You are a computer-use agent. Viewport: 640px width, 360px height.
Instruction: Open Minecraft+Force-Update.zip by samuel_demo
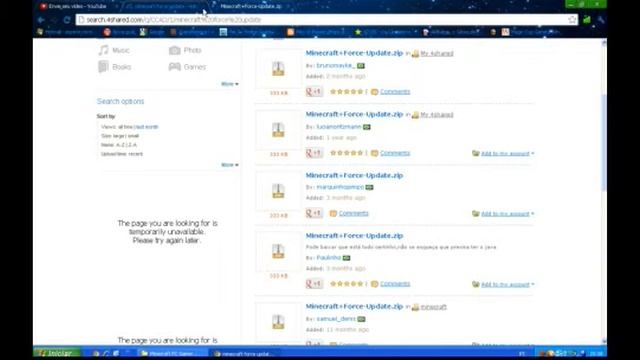coord(354,307)
